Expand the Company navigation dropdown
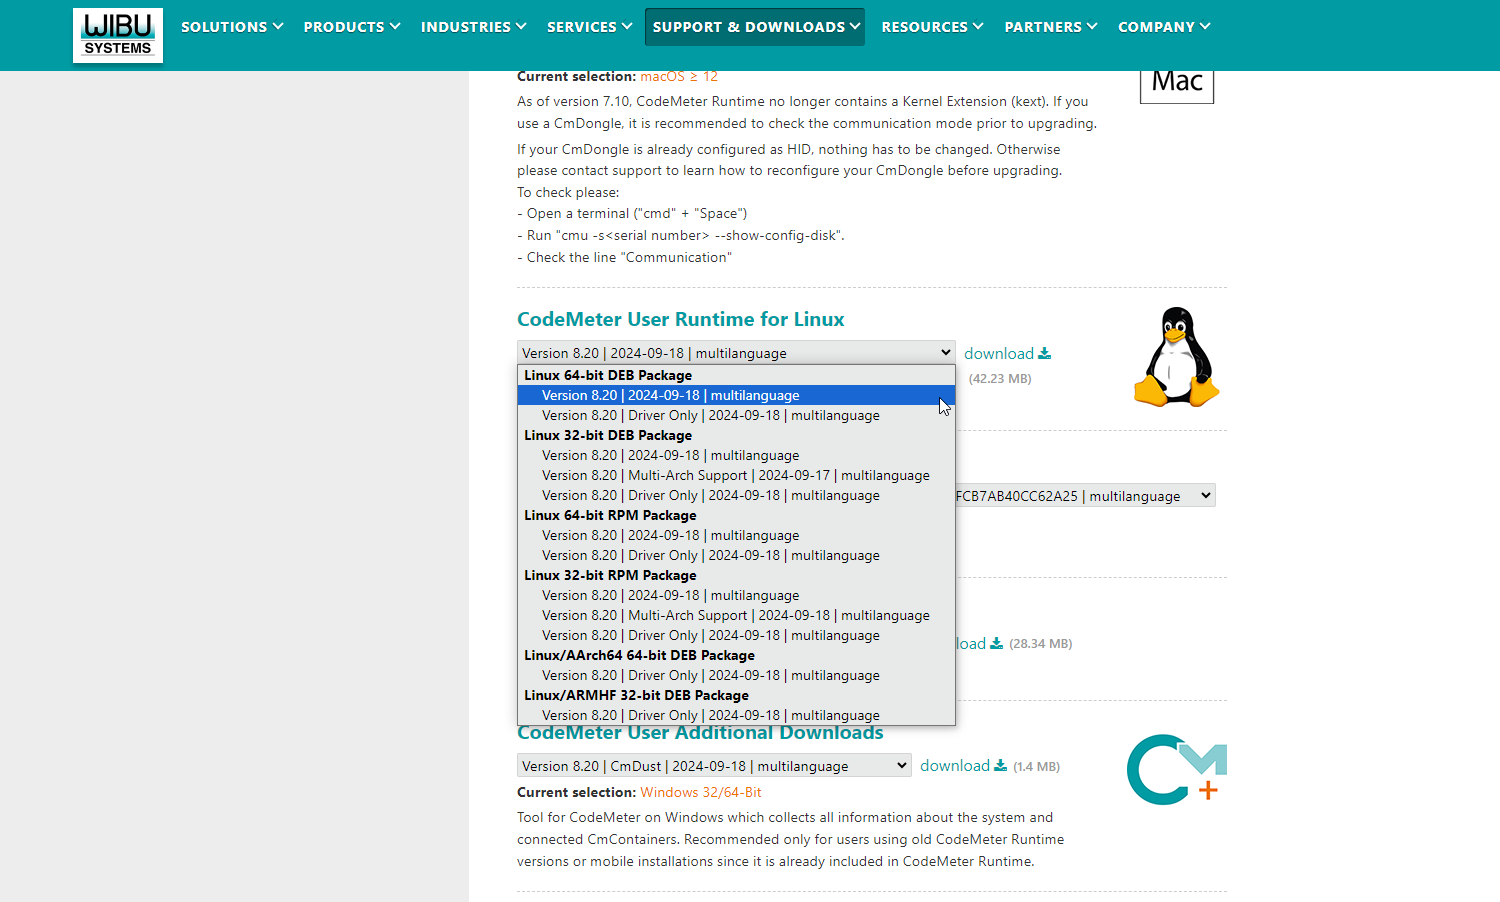 pos(1164,27)
